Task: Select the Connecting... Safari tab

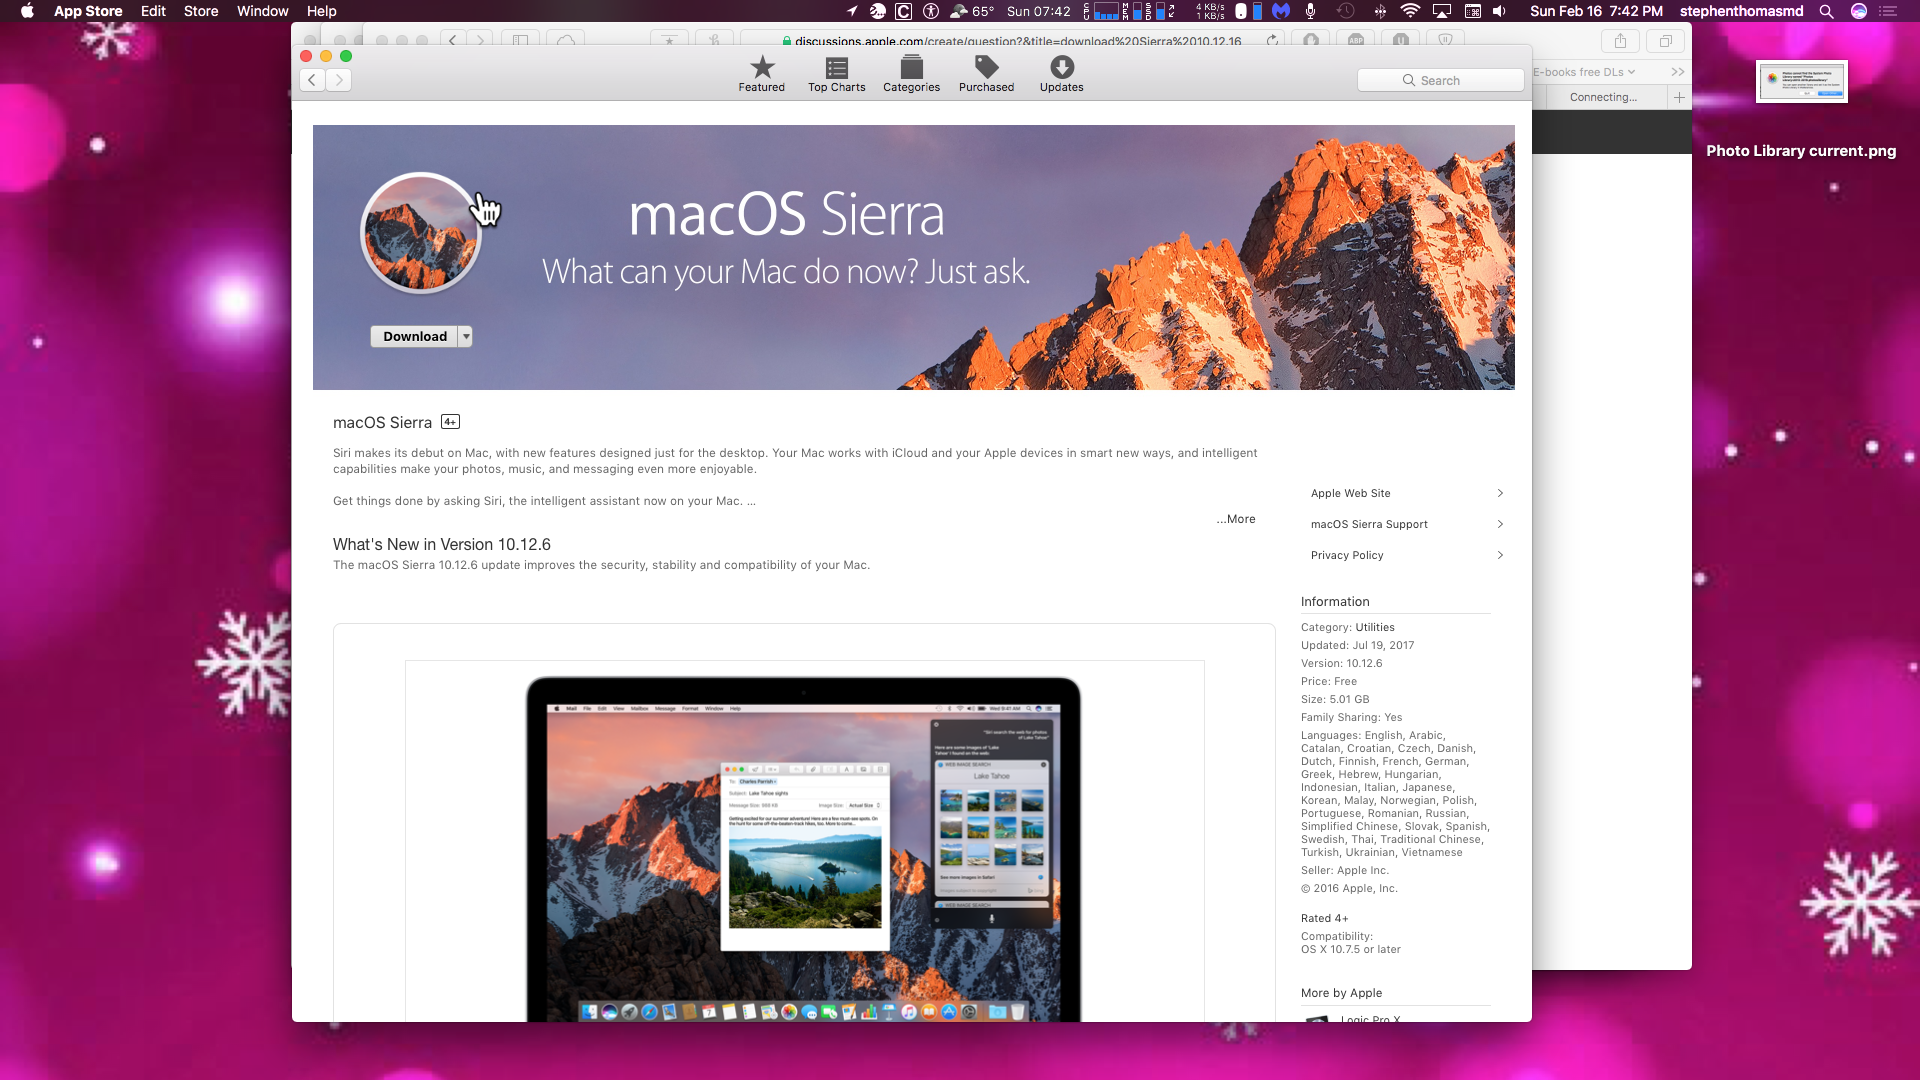Action: [x=1603, y=97]
